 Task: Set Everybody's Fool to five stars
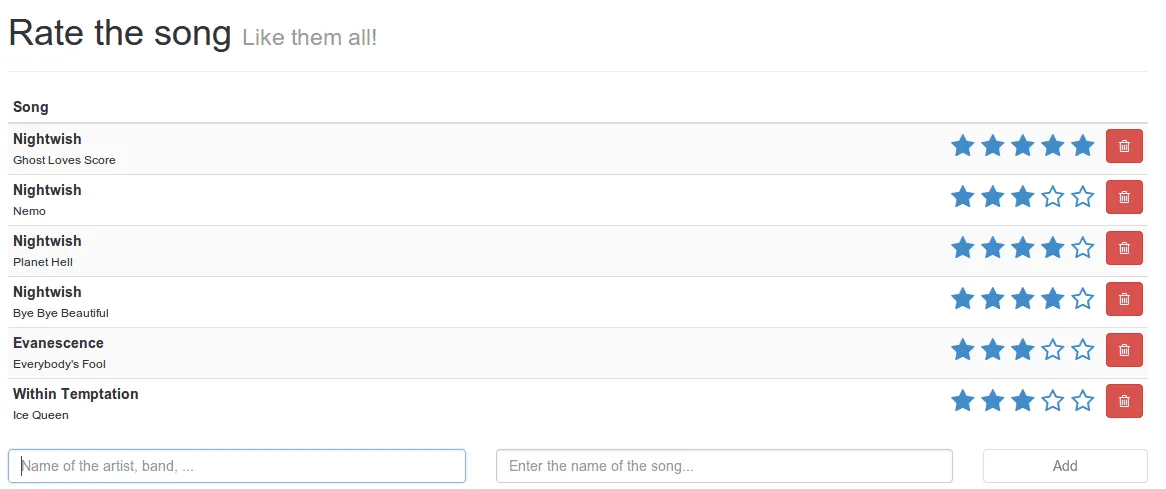click(x=1082, y=350)
